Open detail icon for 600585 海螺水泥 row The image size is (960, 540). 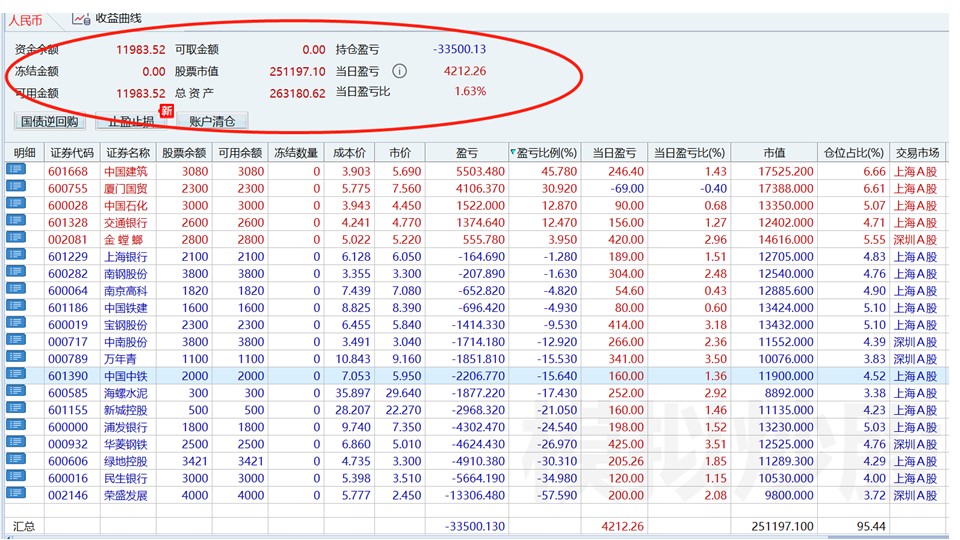click(16, 391)
